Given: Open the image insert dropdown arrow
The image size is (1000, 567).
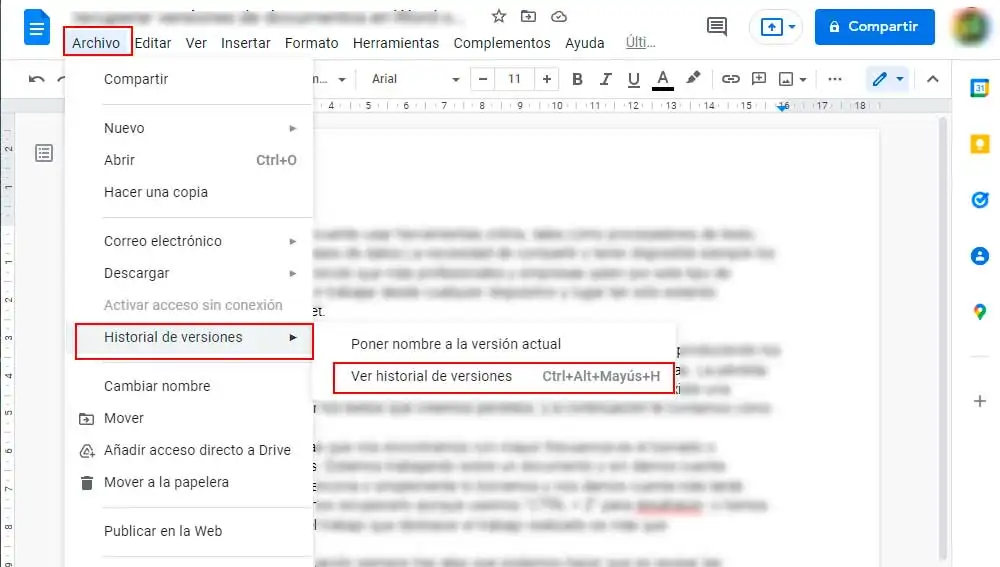Looking at the screenshot, I should click(x=803, y=80).
